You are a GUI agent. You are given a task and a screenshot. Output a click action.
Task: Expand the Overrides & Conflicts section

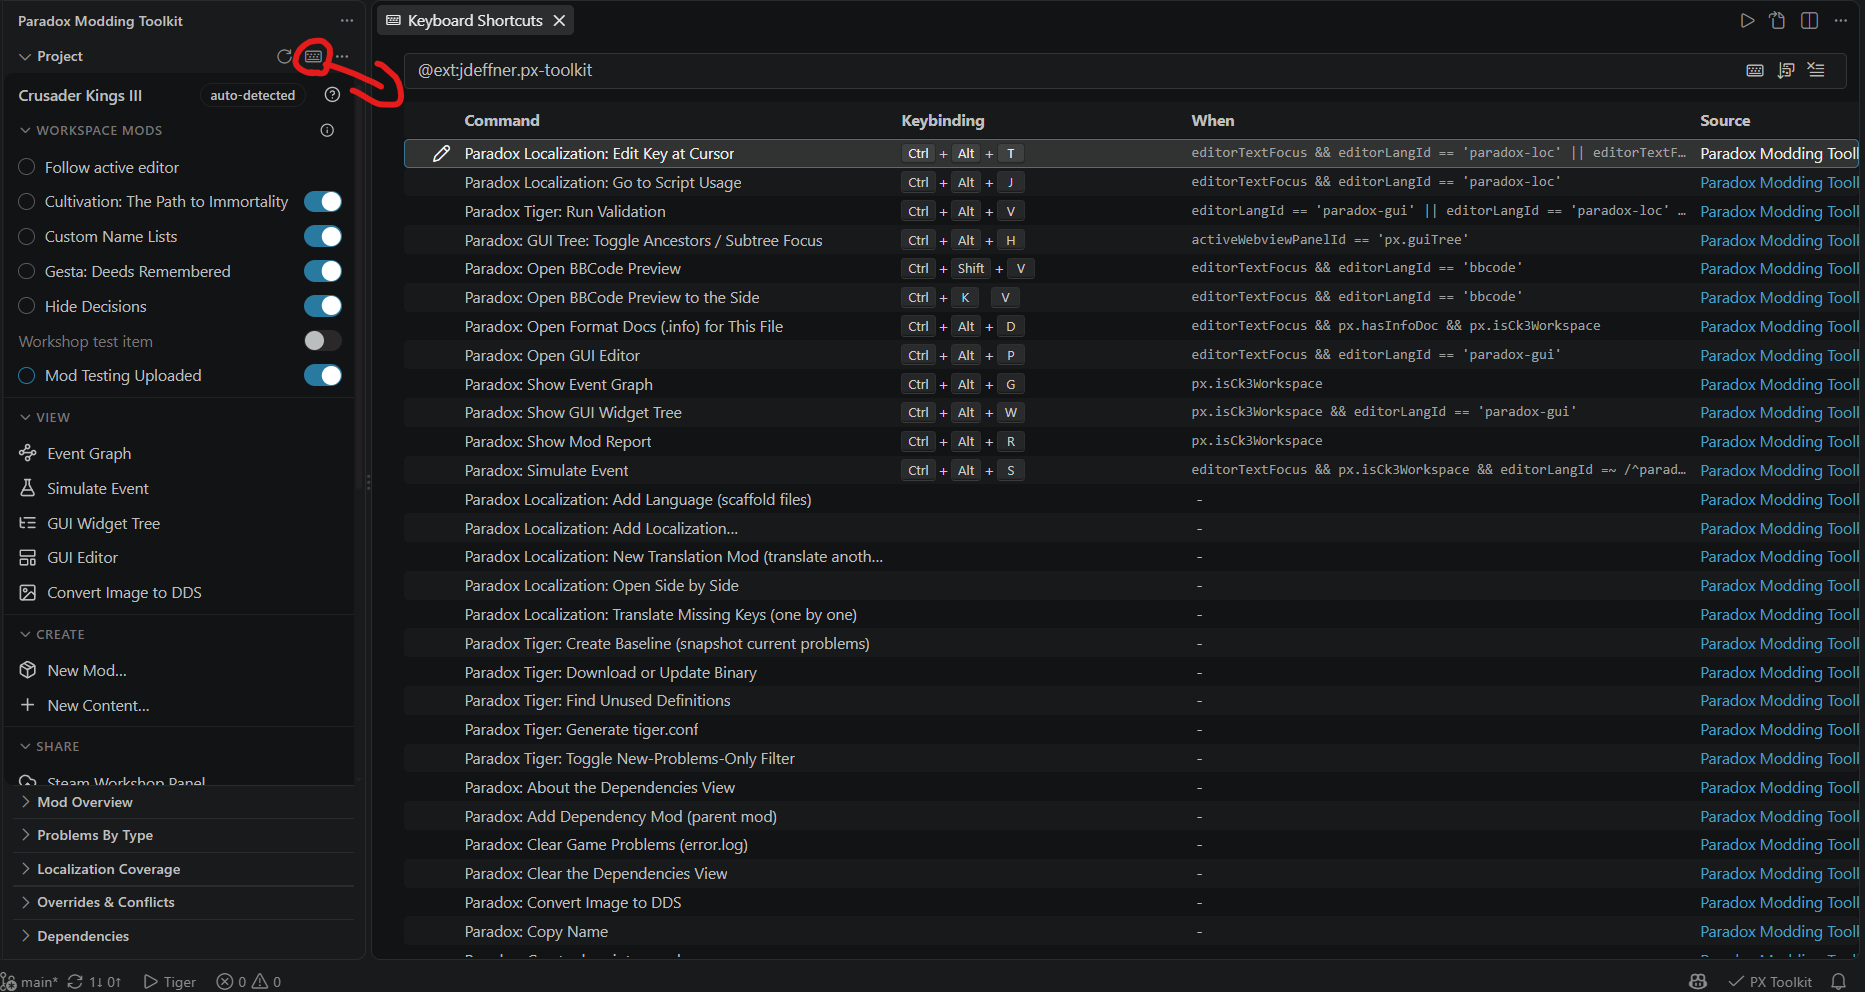point(185,902)
